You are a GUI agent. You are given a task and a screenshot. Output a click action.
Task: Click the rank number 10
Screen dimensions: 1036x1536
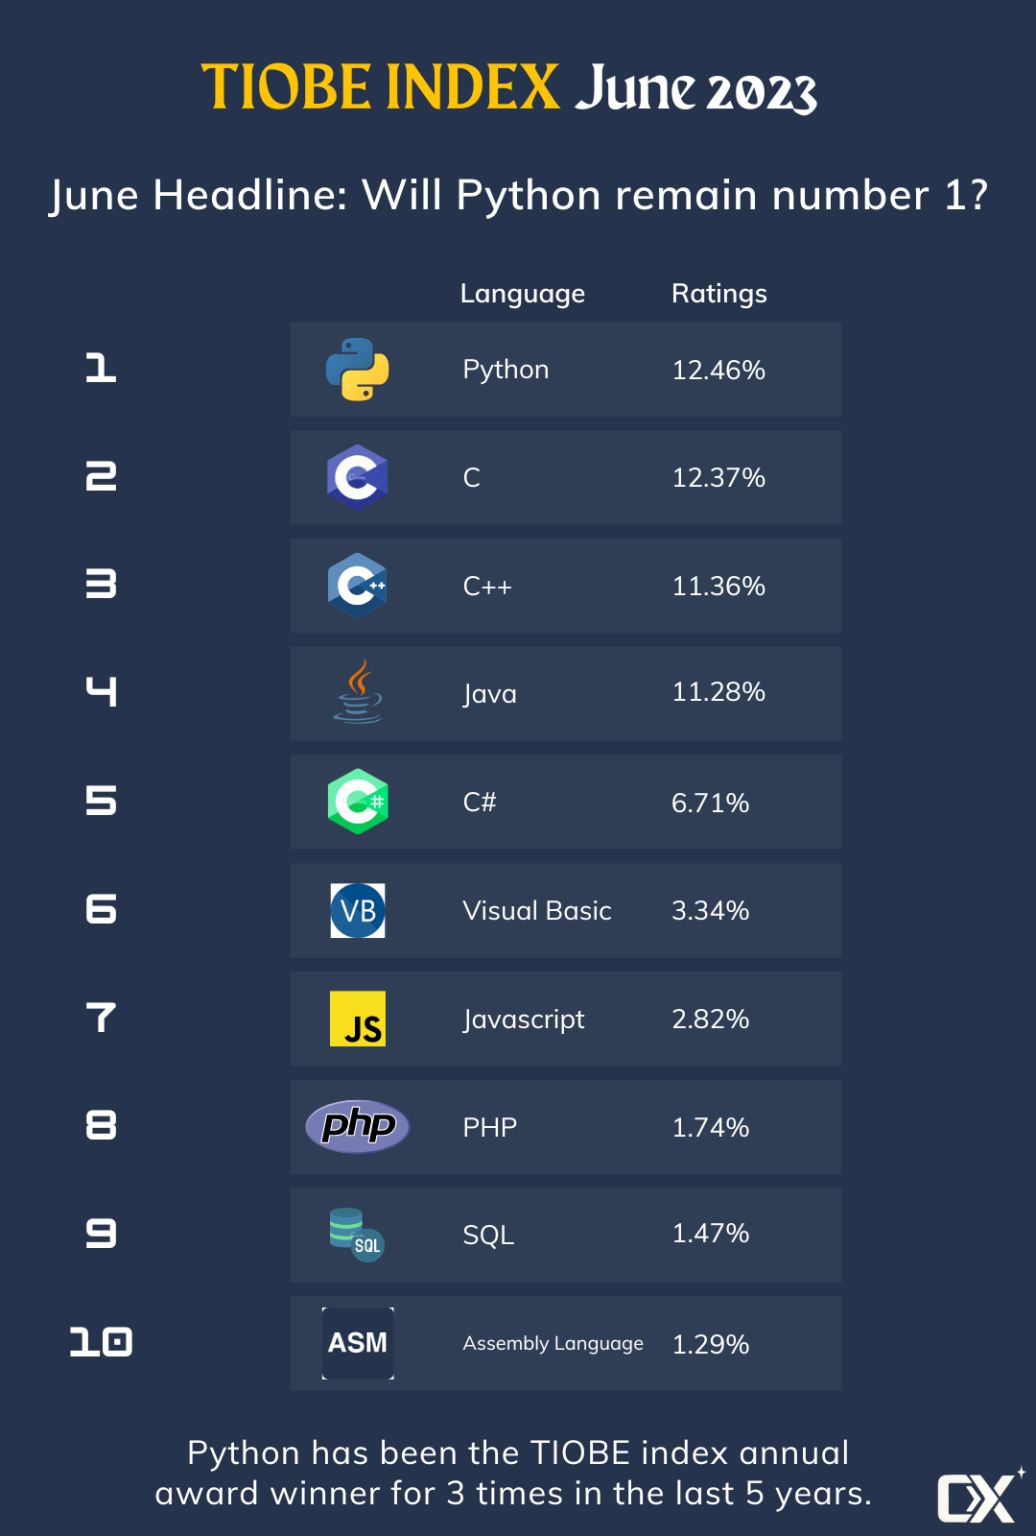point(101,1342)
